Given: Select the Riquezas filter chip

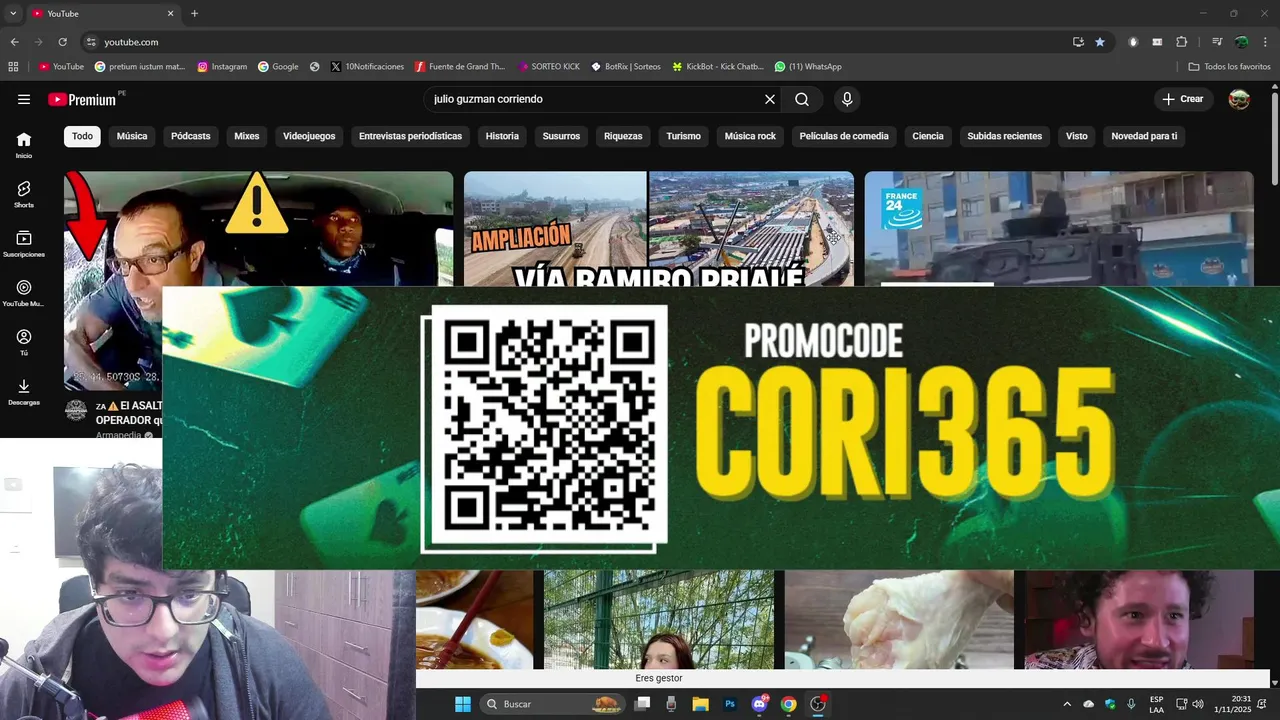Looking at the screenshot, I should point(623,136).
